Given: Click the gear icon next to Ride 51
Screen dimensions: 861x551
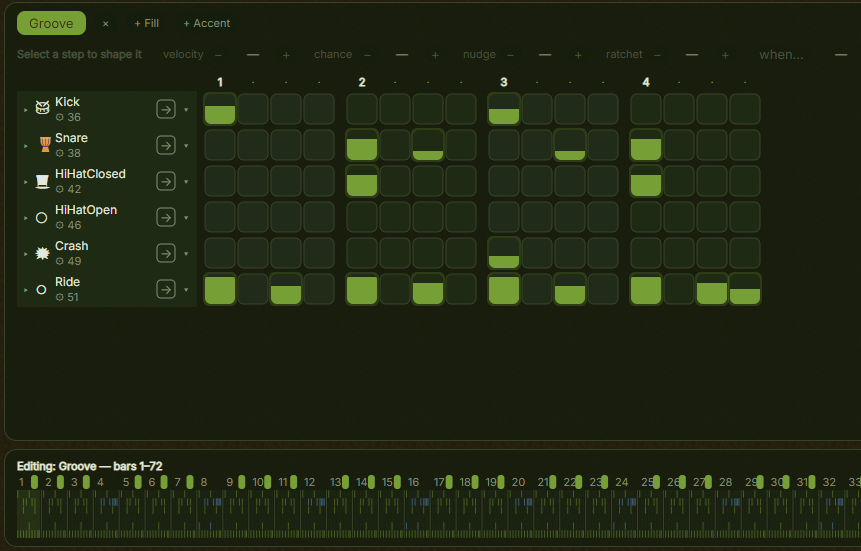Looking at the screenshot, I should [x=60, y=297].
